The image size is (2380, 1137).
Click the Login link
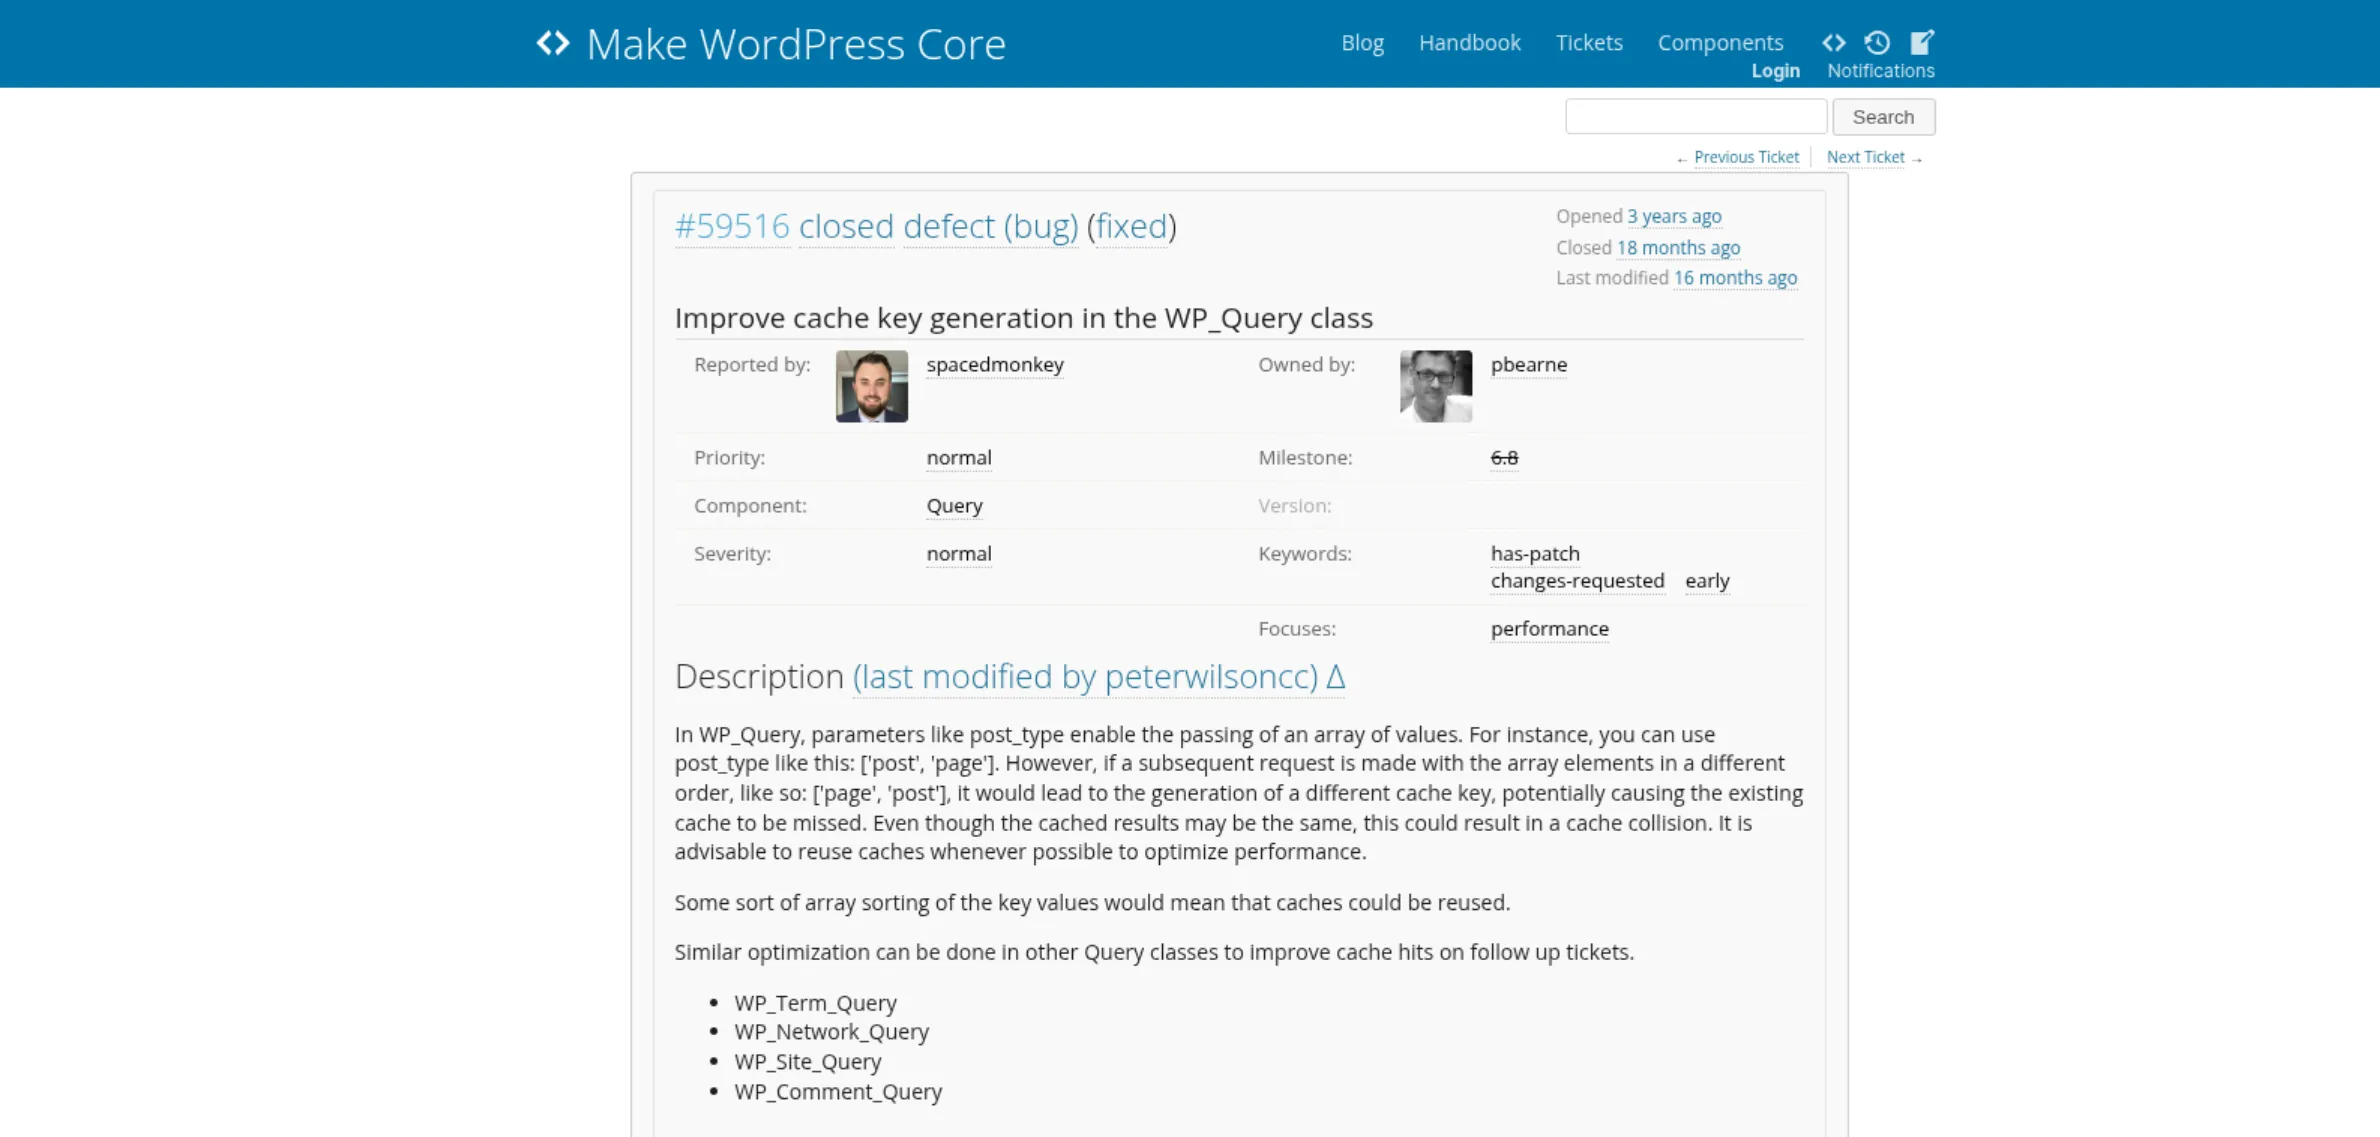(x=1775, y=71)
